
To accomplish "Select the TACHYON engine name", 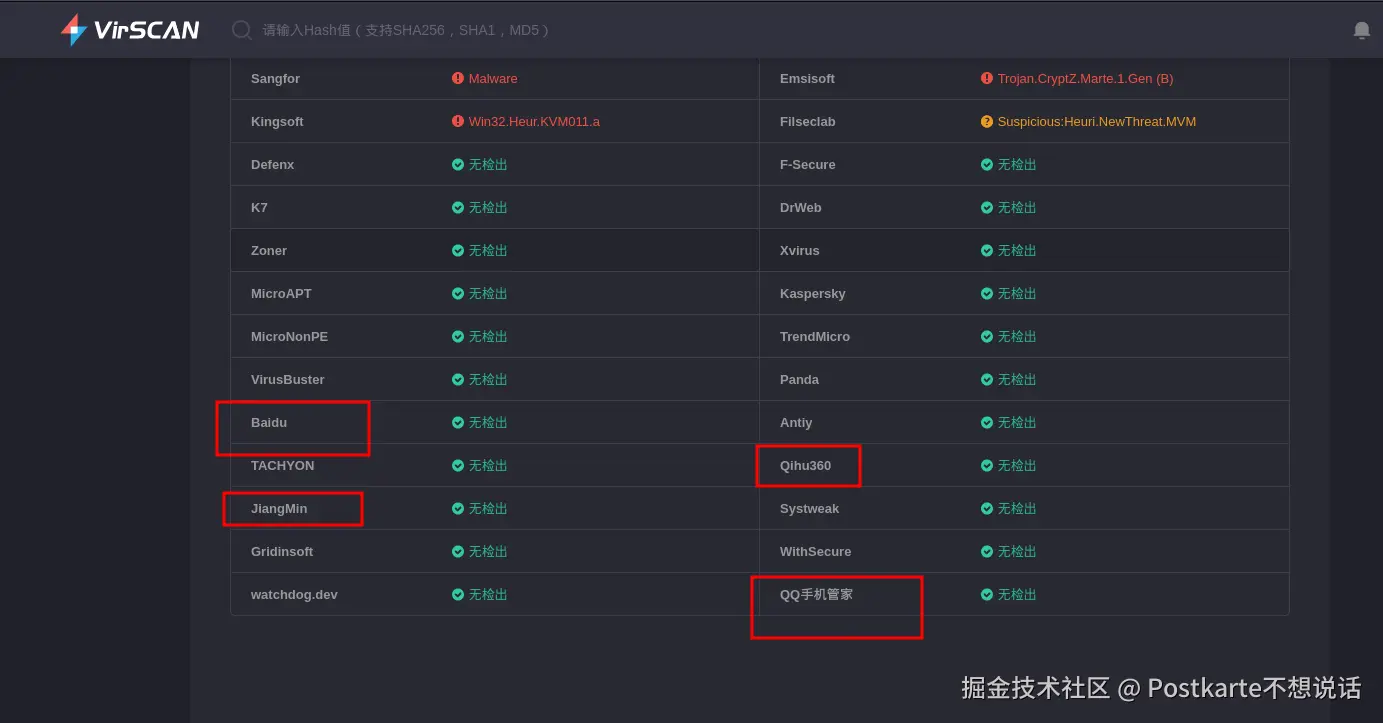I will coord(282,465).
